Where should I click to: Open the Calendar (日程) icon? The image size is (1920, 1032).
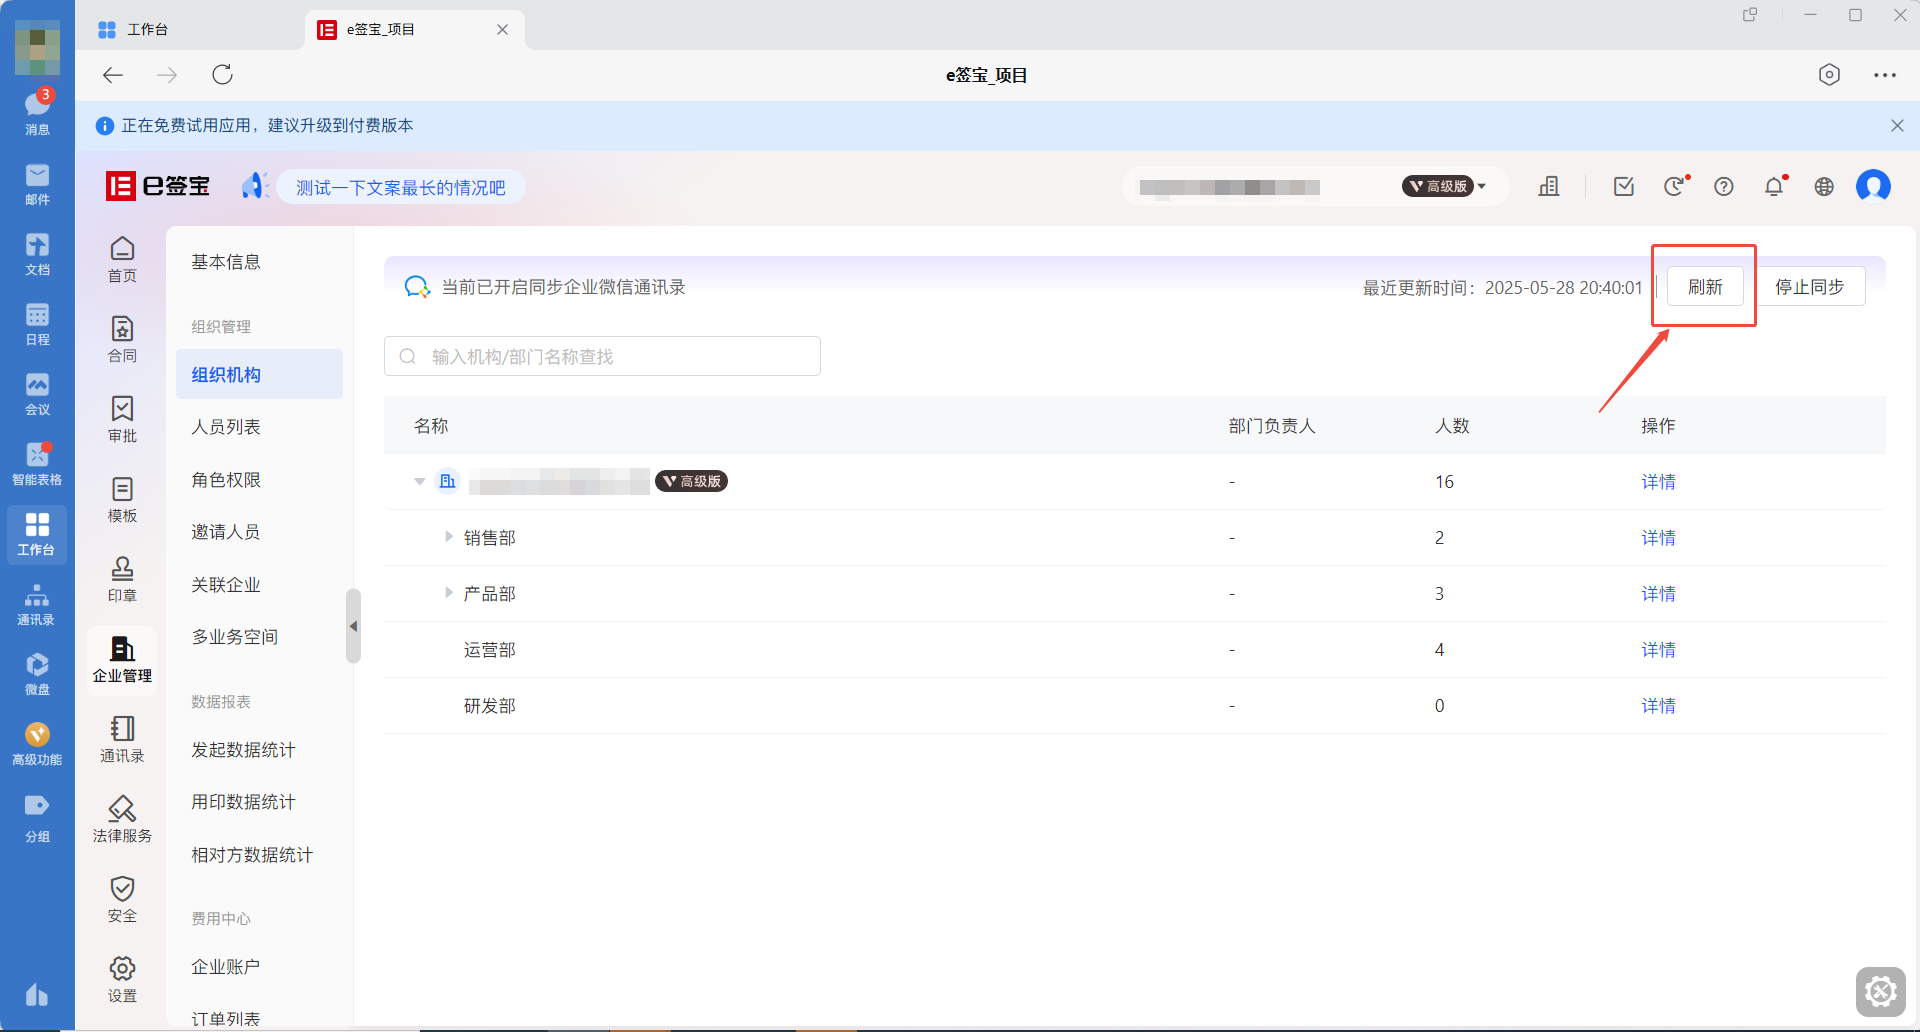pos(37,324)
